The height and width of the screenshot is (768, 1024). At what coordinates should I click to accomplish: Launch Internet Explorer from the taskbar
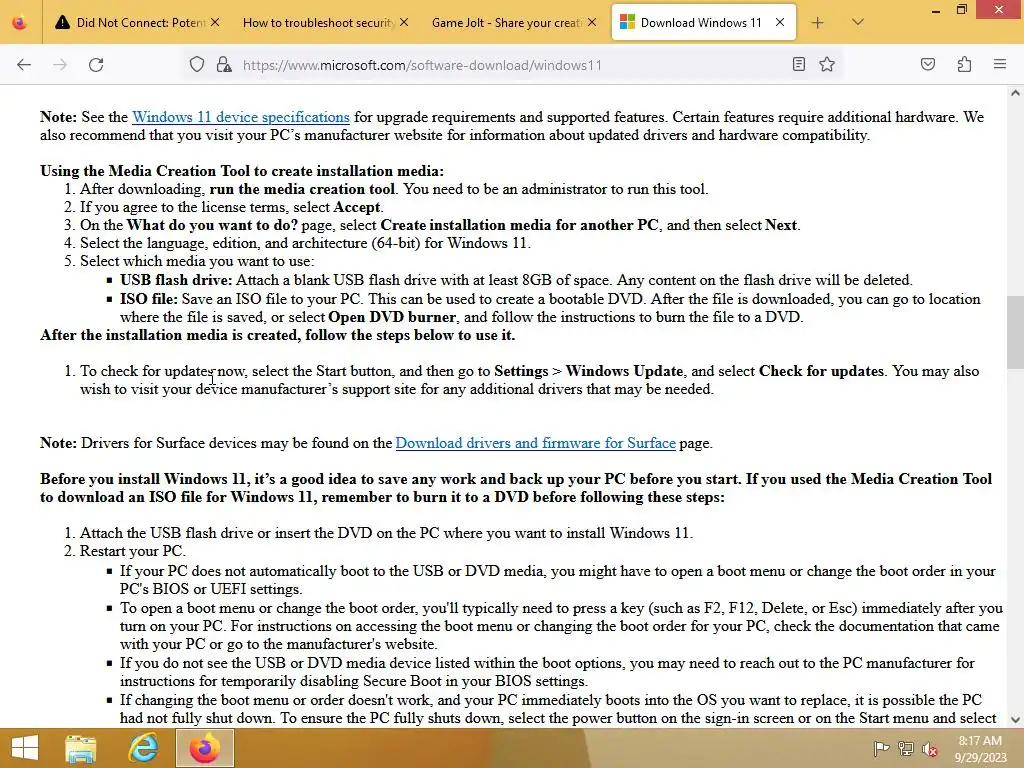(x=143, y=748)
